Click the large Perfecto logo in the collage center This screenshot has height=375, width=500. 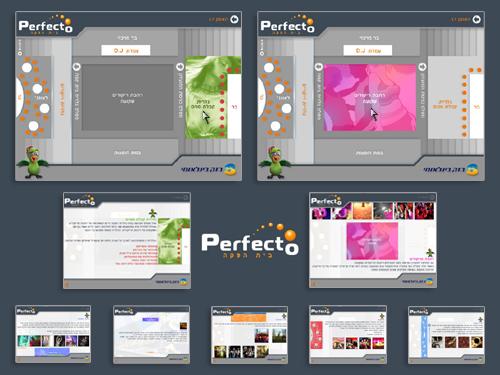coord(250,241)
